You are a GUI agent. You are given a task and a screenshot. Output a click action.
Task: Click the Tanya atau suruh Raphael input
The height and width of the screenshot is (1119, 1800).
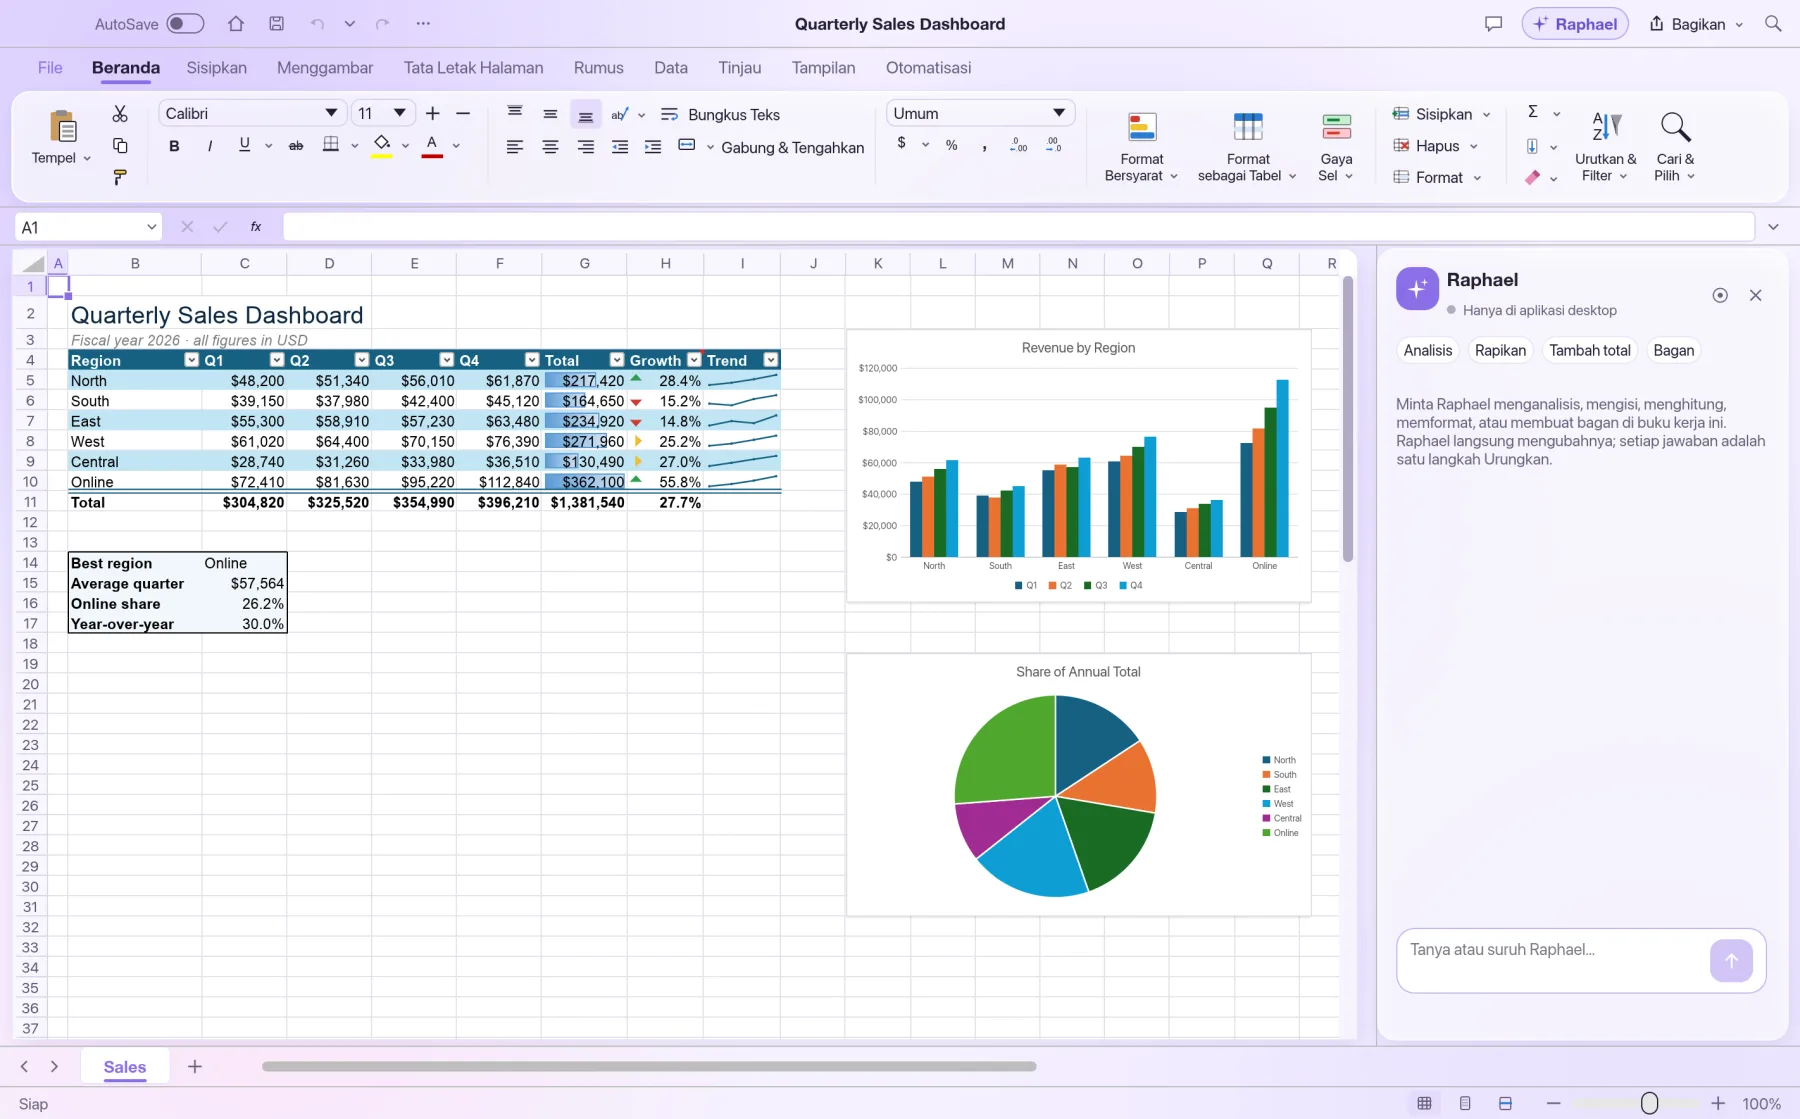tap(1554, 960)
